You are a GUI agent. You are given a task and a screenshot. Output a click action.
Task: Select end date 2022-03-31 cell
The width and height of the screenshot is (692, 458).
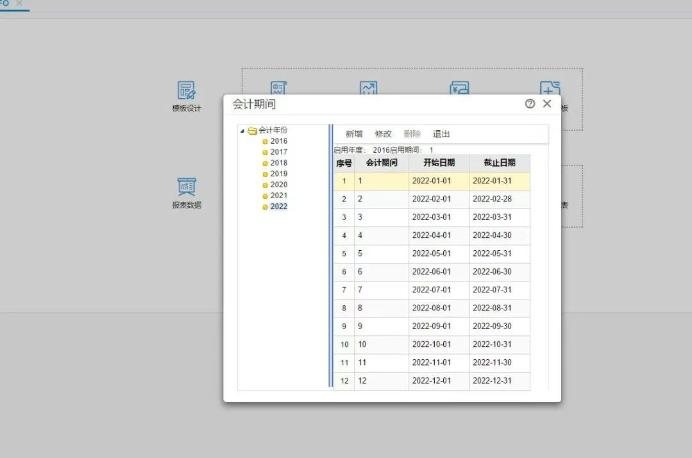tap(500, 218)
